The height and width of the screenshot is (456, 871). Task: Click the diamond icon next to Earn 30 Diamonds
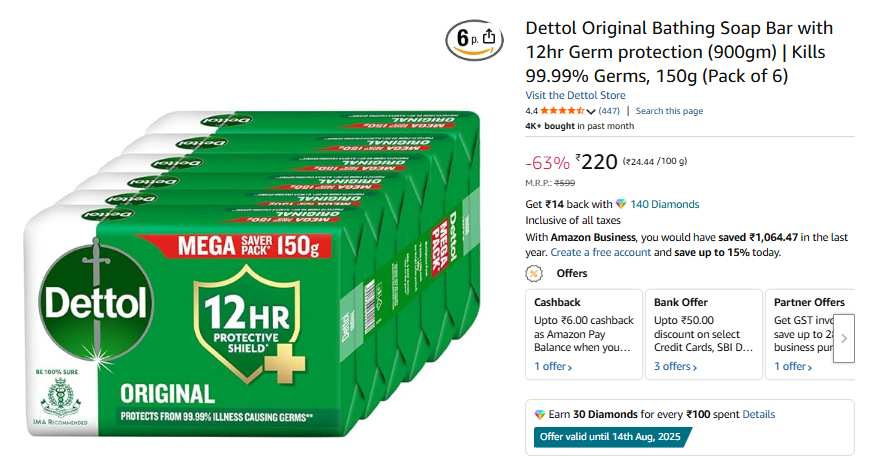[x=540, y=414]
